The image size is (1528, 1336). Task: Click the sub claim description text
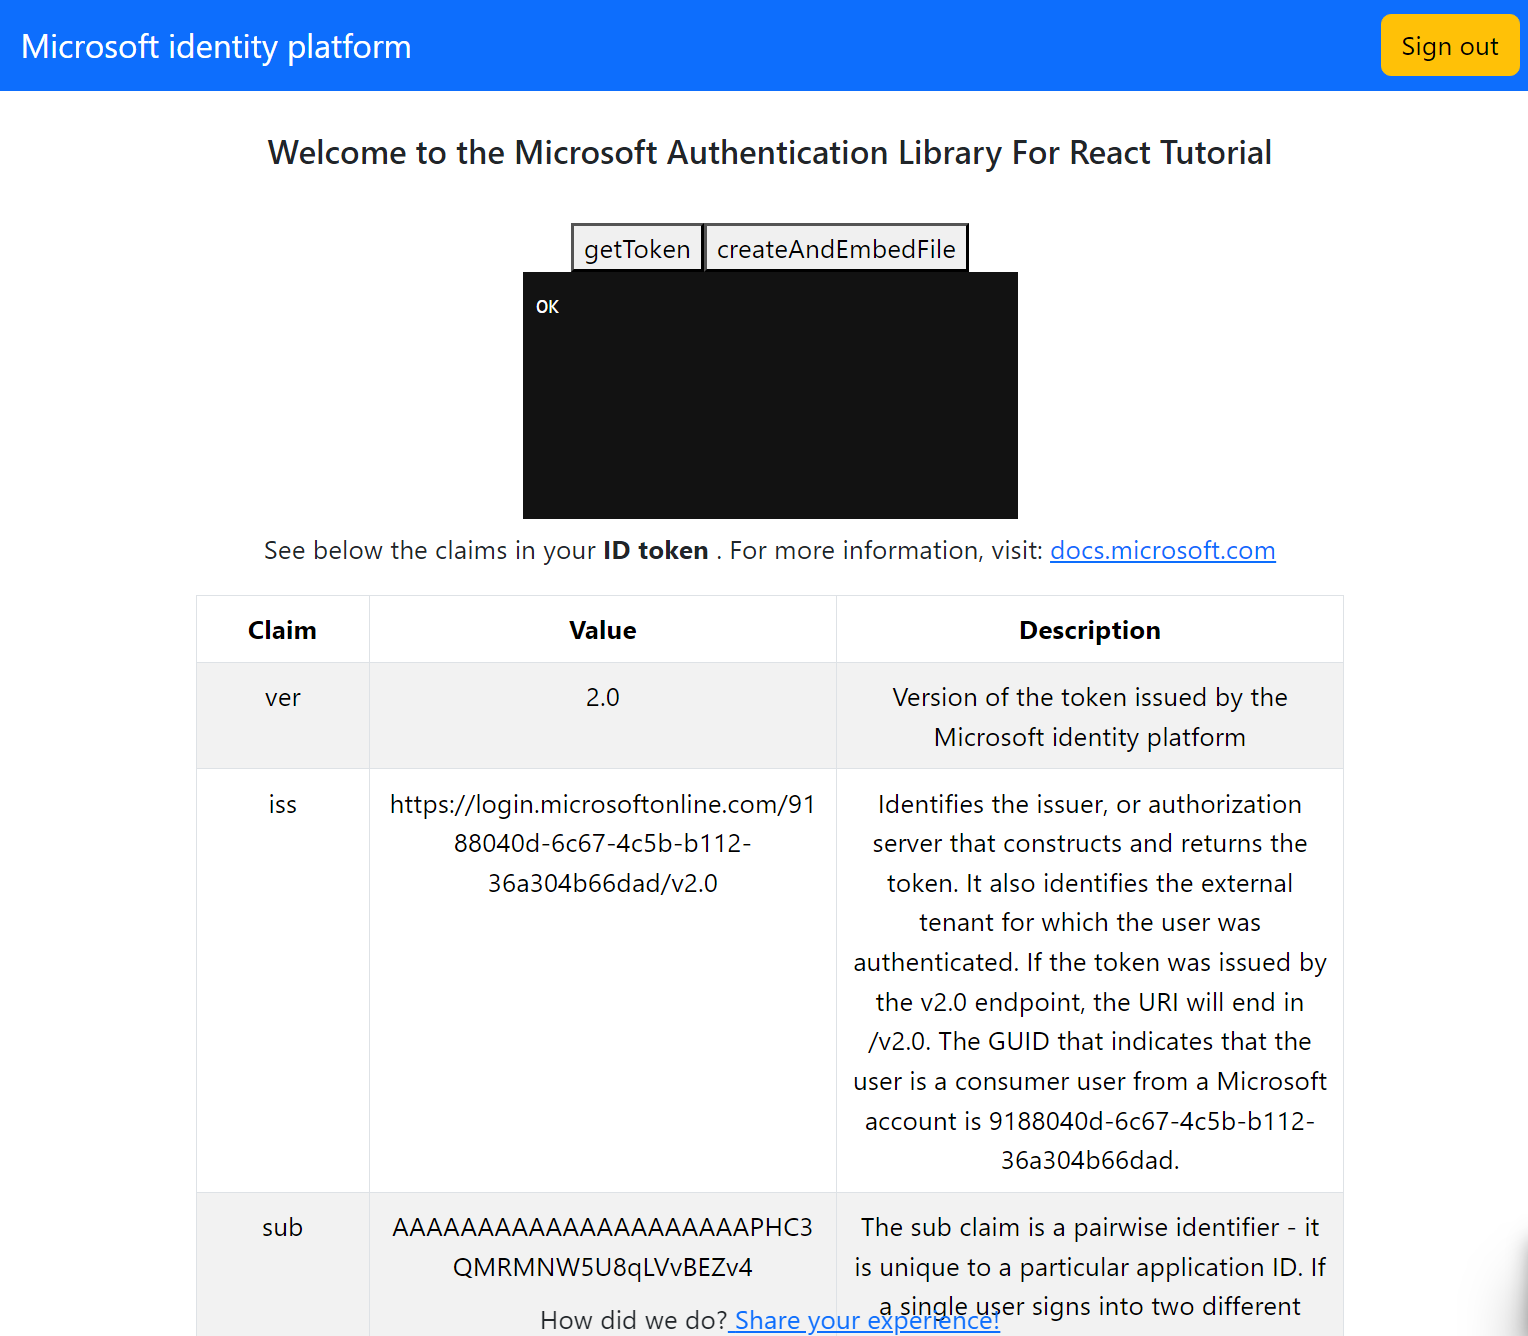tap(1089, 1267)
